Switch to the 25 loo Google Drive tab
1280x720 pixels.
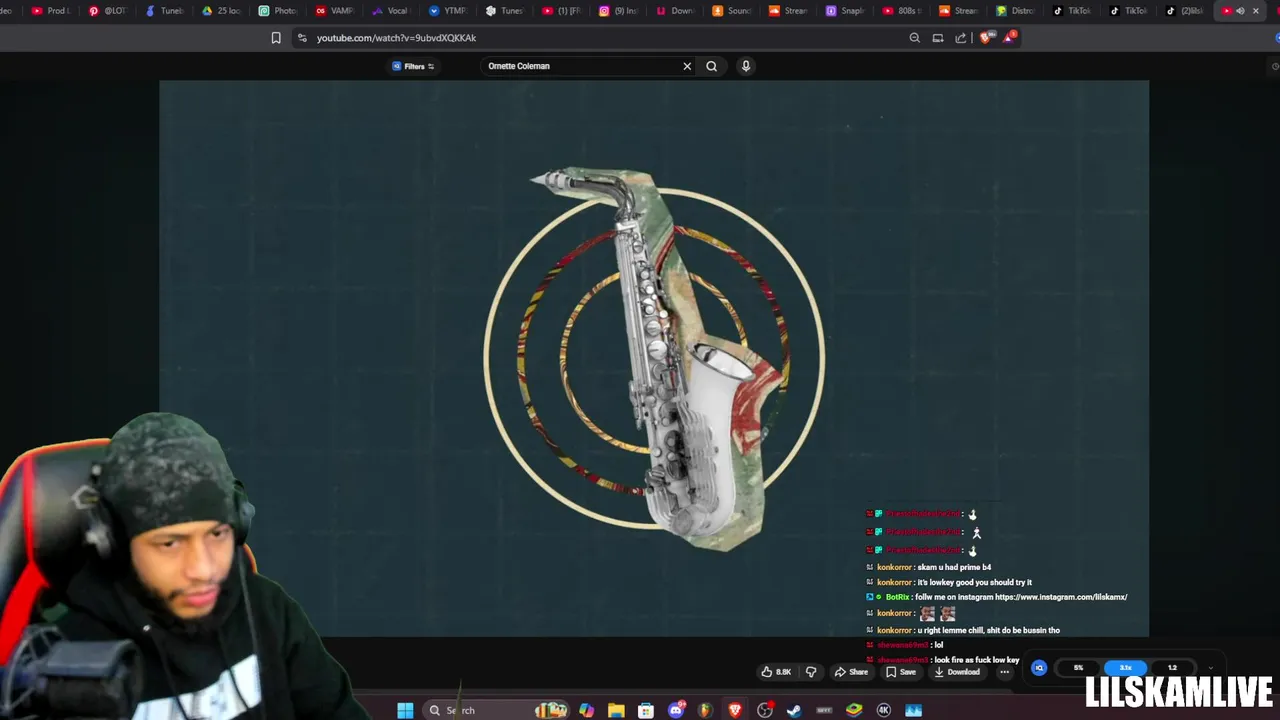click(x=221, y=11)
